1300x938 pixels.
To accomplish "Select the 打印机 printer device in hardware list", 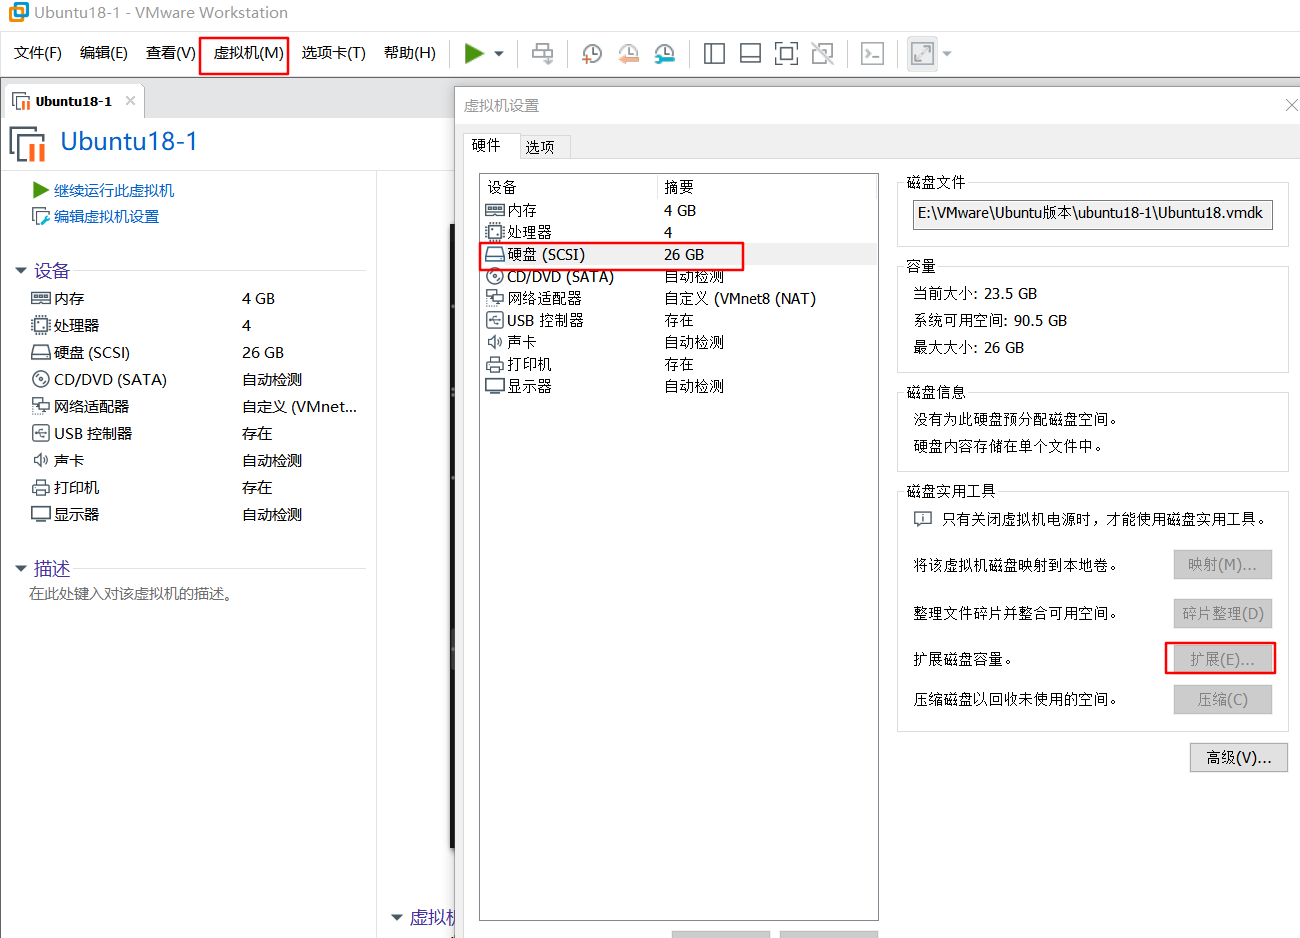I will [x=527, y=364].
